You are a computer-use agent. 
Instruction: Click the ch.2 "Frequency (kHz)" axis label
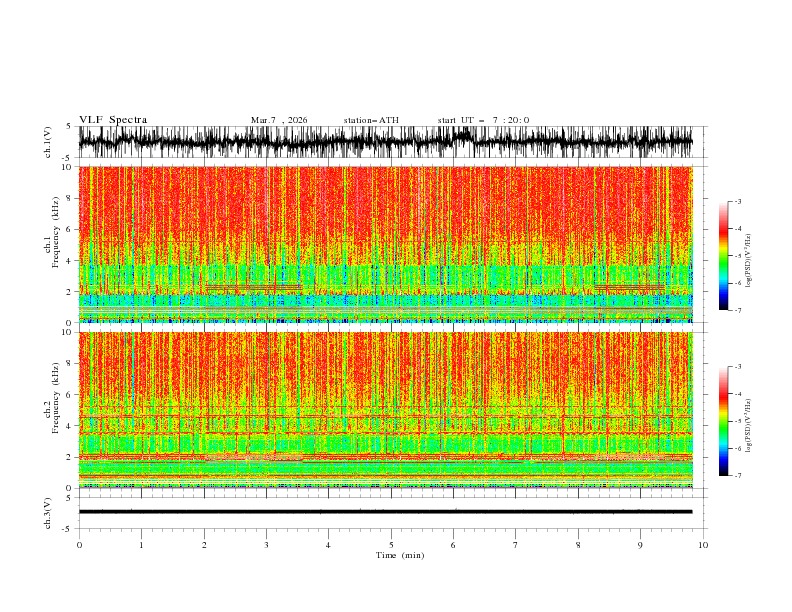tap(56, 398)
